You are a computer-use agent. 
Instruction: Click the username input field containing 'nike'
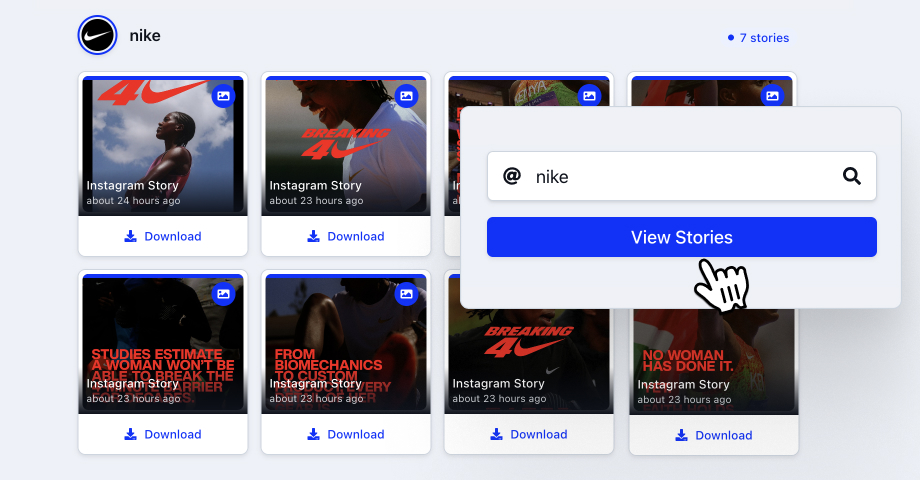click(682, 176)
